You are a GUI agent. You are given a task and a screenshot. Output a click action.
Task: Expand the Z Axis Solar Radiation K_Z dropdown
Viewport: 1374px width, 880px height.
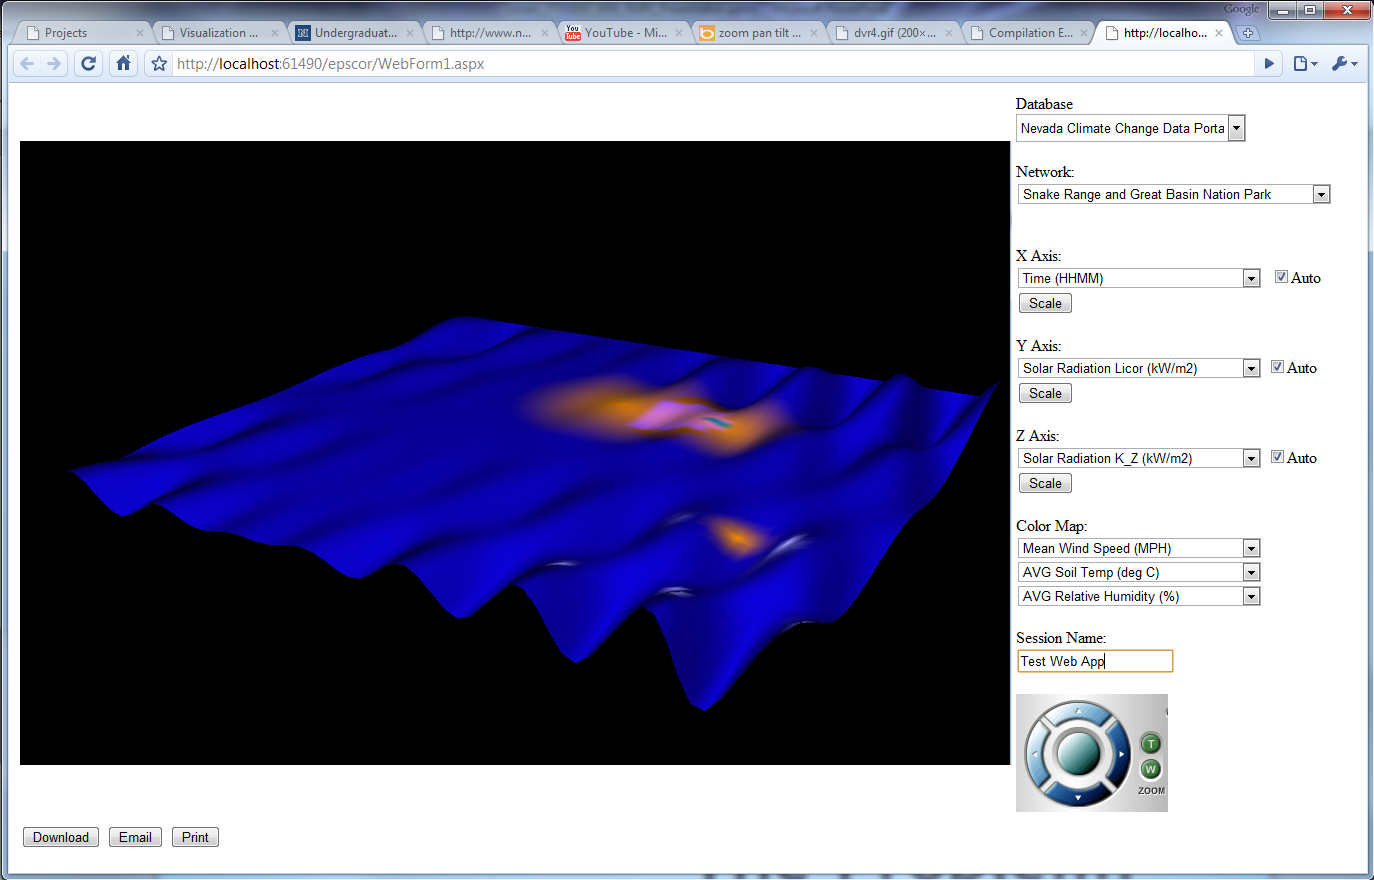click(1139, 458)
